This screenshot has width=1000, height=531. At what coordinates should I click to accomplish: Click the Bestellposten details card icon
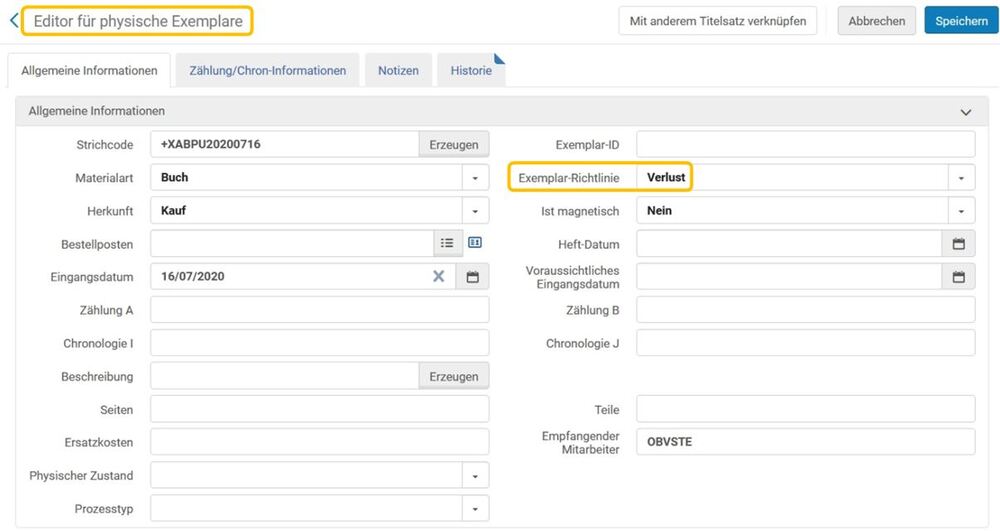[x=475, y=243]
